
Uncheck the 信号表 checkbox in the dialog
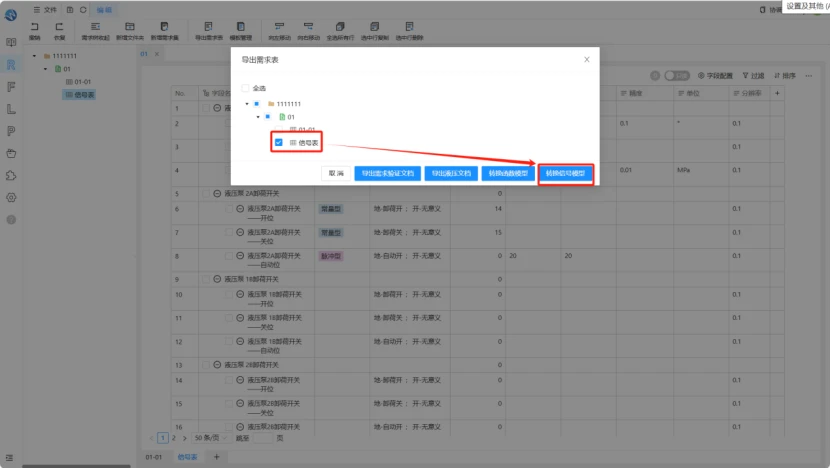click(279, 143)
